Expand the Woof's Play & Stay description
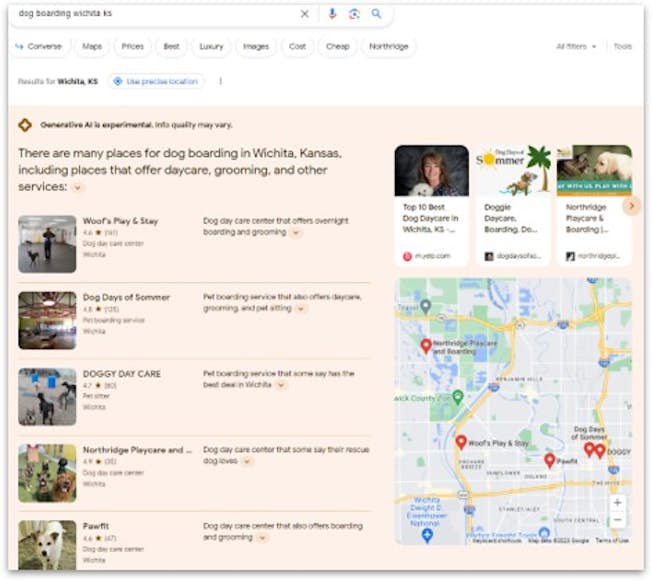652x581 pixels. pyautogui.click(x=295, y=232)
